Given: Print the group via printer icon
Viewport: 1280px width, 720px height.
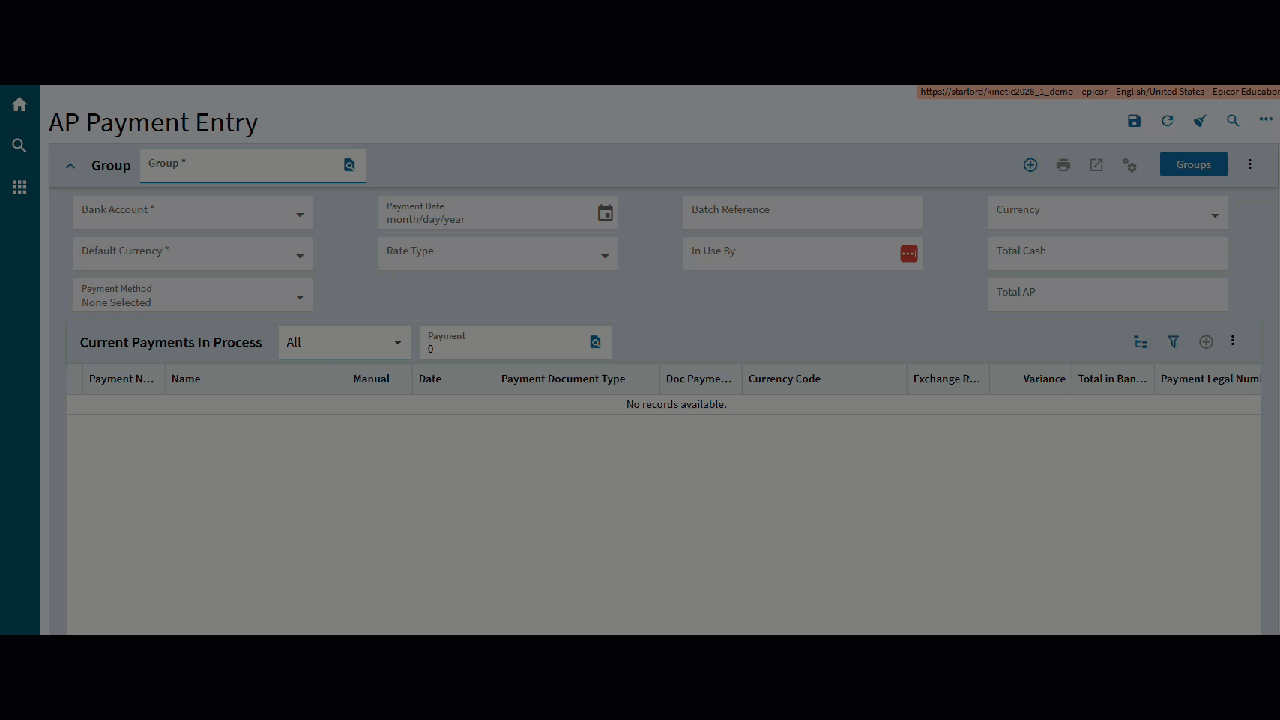Looking at the screenshot, I should [x=1063, y=165].
